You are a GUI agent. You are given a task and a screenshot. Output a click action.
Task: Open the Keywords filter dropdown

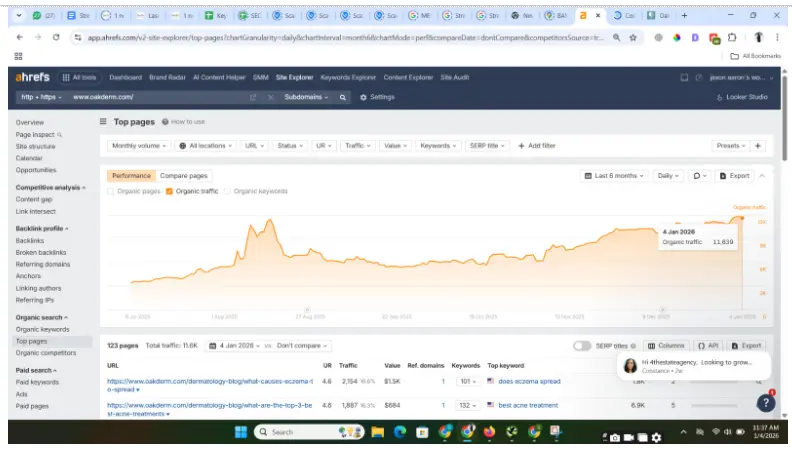click(x=438, y=145)
